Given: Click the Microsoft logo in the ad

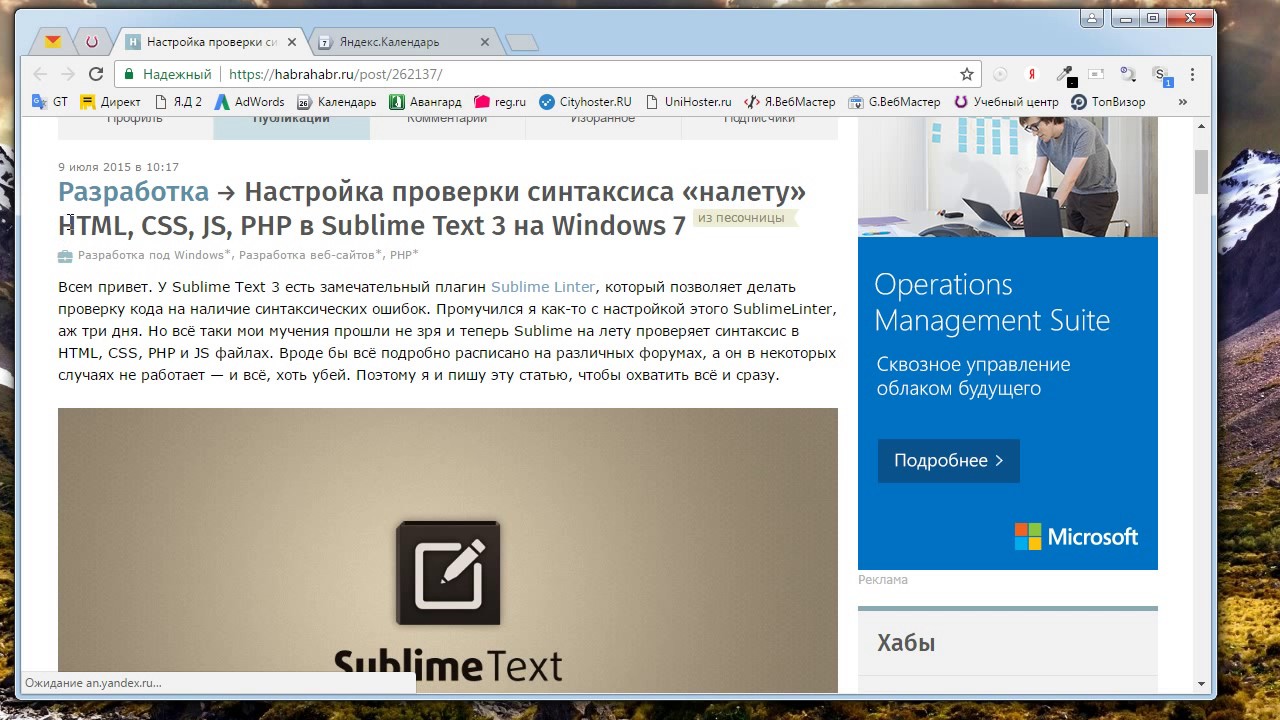Looking at the screenshot, I should 1076,536.
